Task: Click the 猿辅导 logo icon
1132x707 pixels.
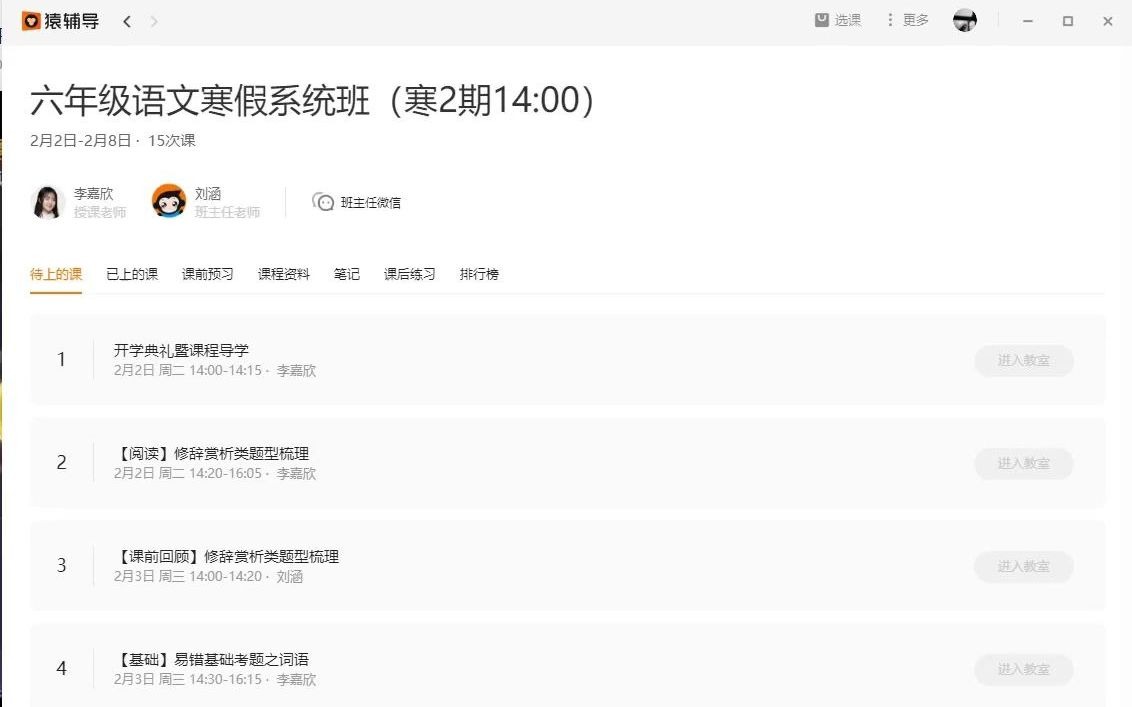Action: (29, 20)
